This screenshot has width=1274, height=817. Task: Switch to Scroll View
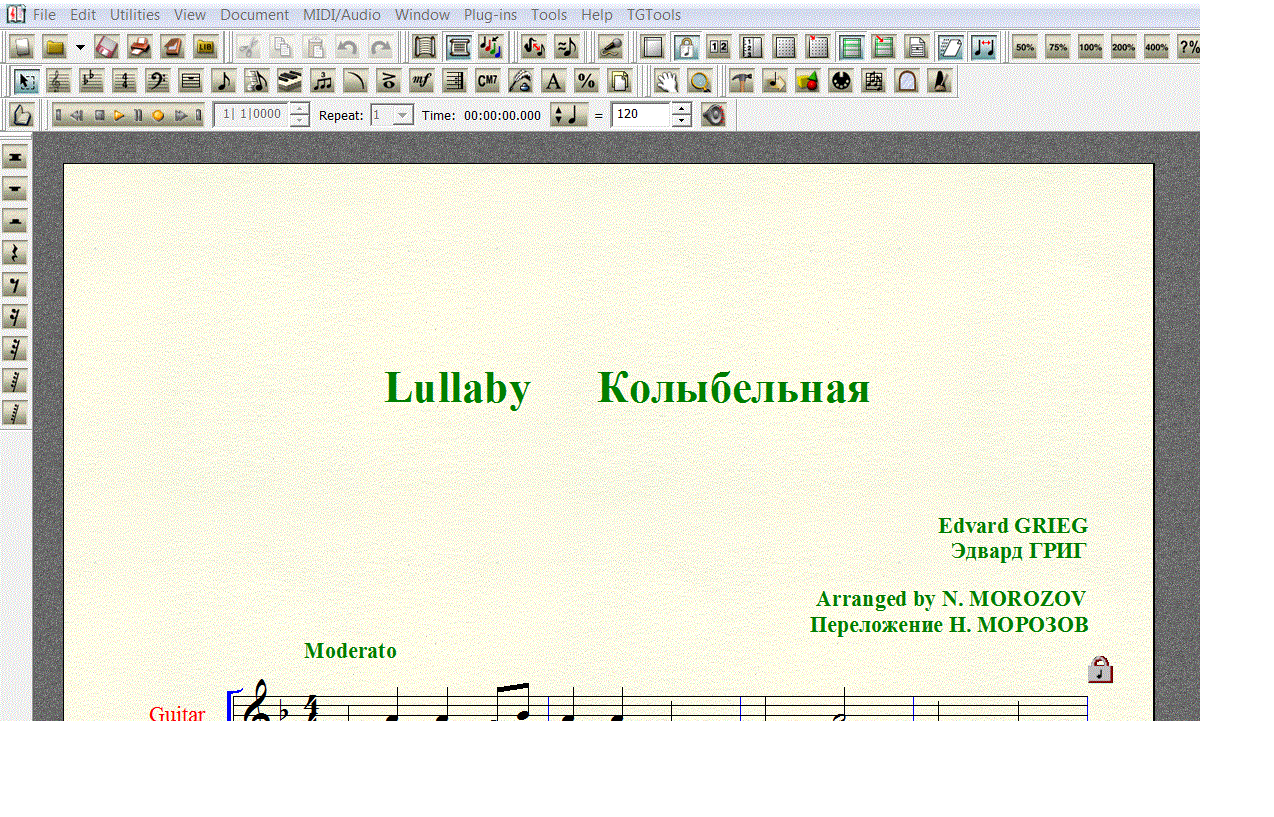point(425,47)
